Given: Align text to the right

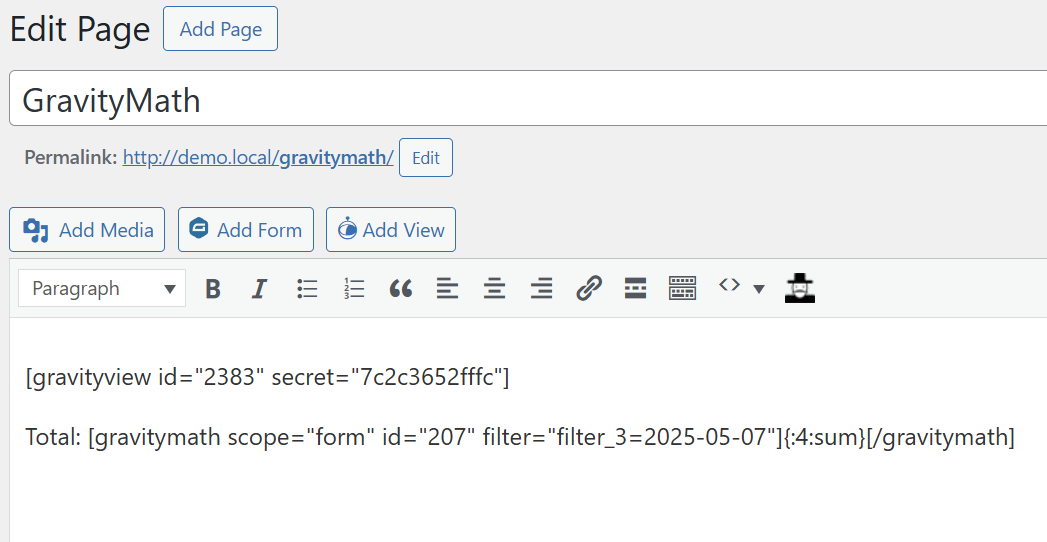Looking at the screenshot, I should click(541, 289).
